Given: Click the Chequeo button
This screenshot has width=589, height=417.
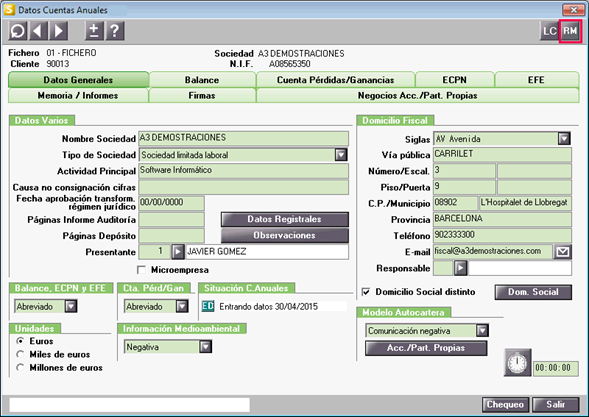Looking at the screenshot, I should tap(505, 405).
